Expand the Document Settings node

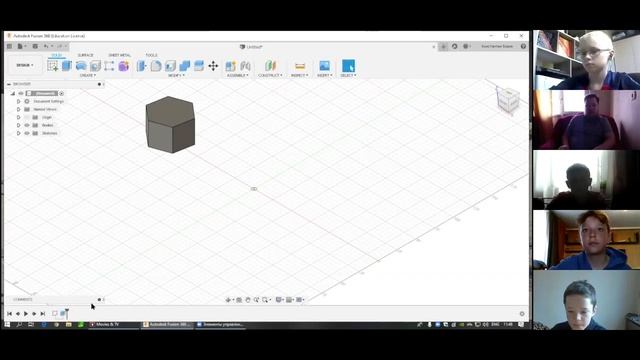pos(18,101)
